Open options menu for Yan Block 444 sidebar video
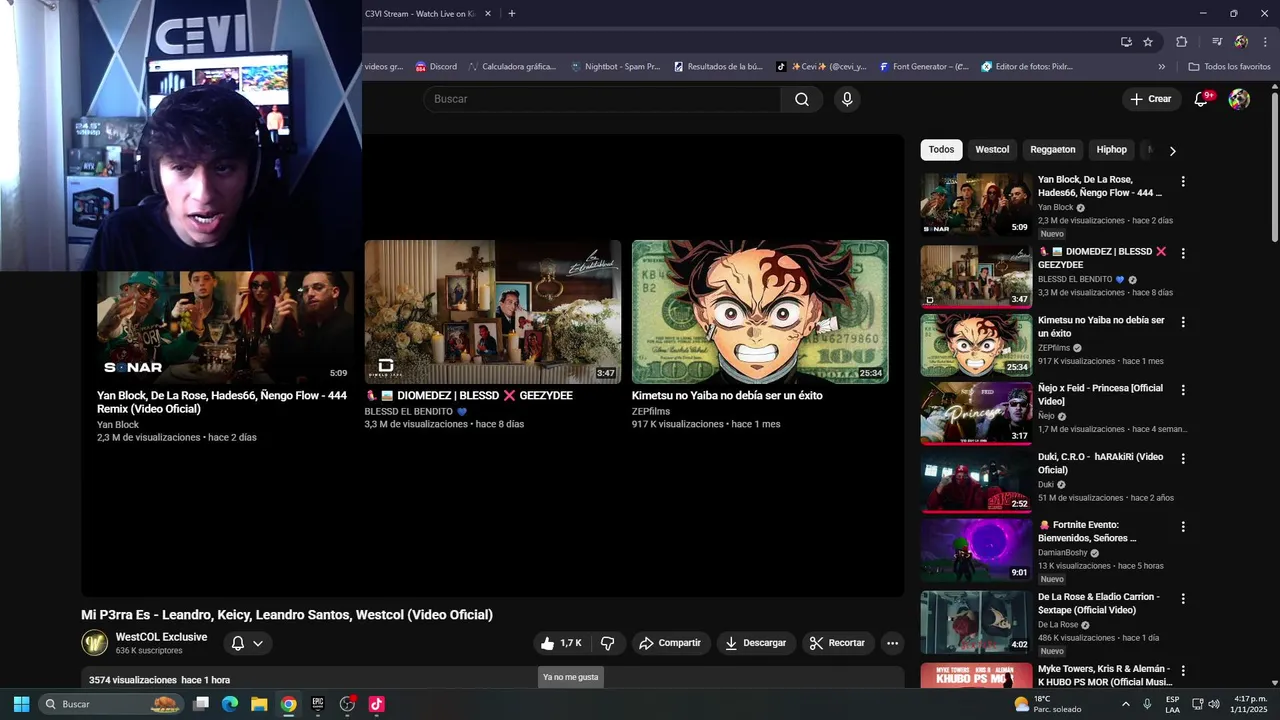 (x=1183, y=182)
